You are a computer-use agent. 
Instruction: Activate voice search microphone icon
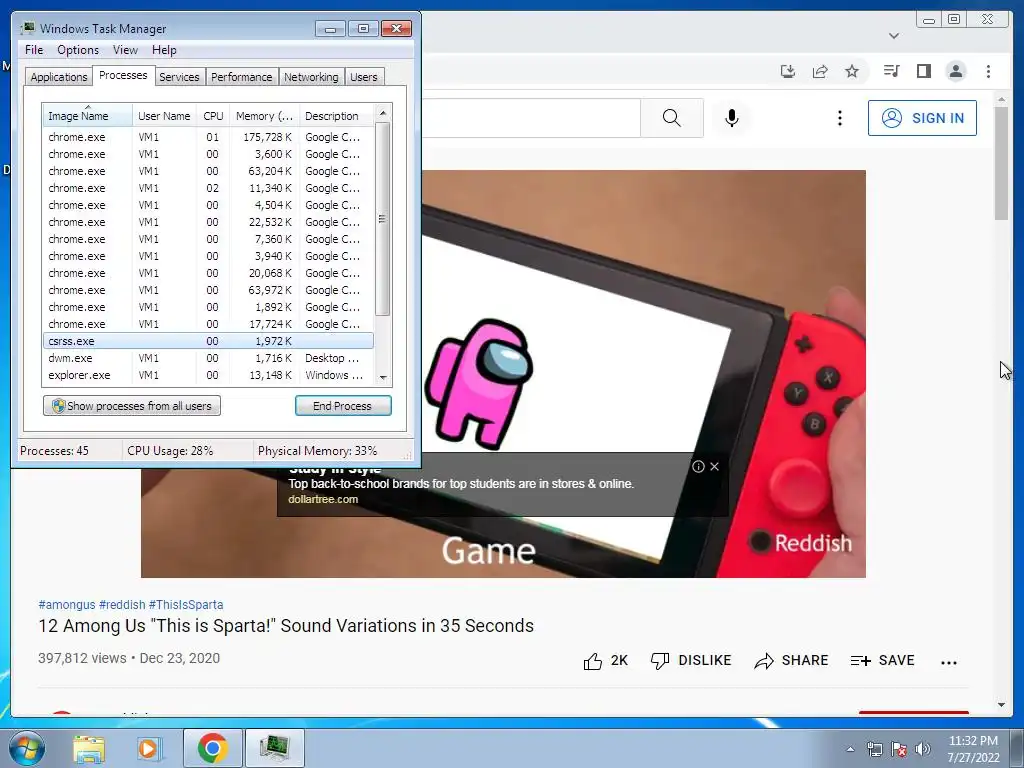click(x=732, y=118)
